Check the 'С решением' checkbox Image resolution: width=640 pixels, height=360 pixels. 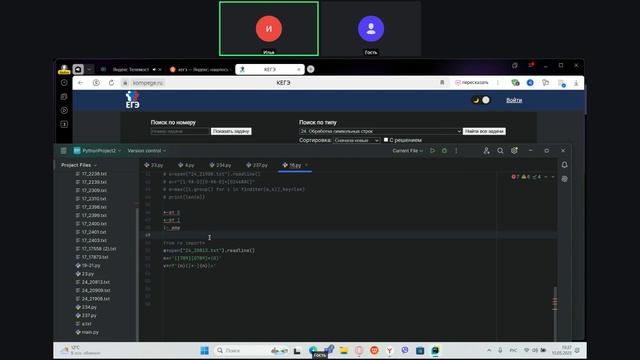click(386, 140)
